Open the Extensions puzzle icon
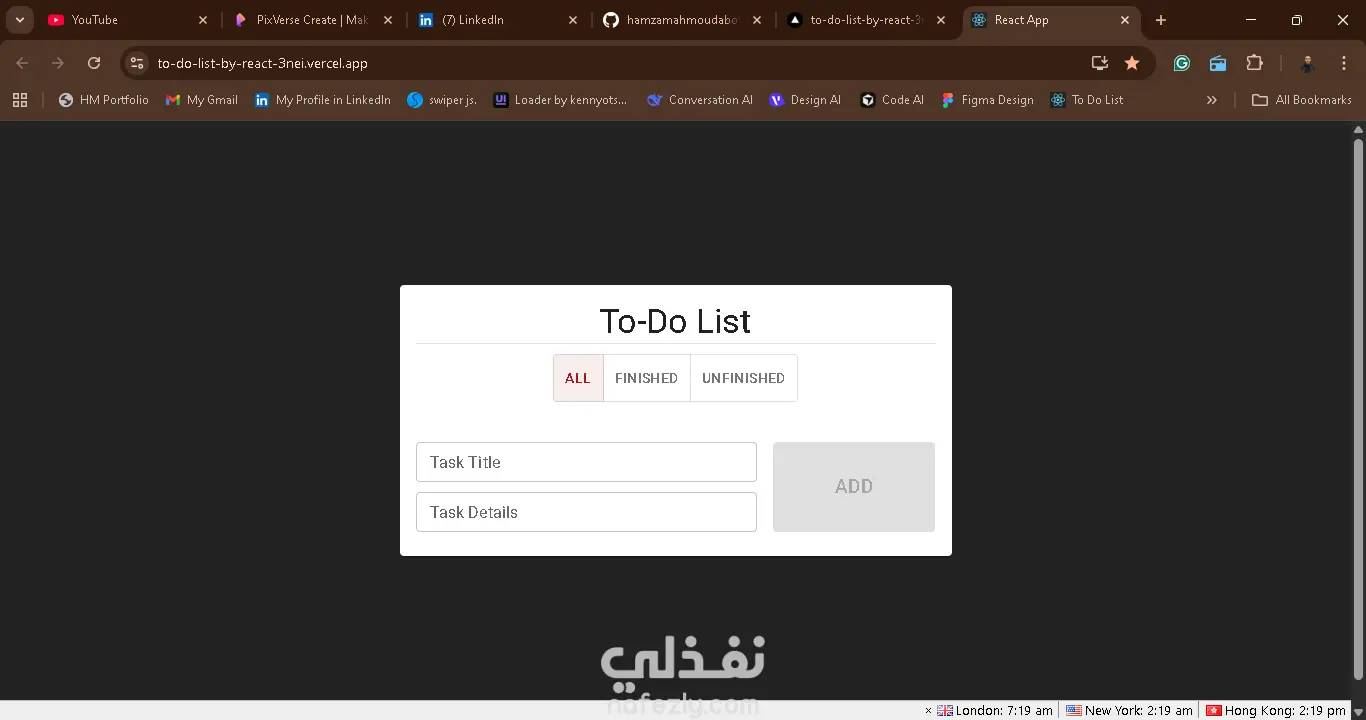 (1255, 63)
